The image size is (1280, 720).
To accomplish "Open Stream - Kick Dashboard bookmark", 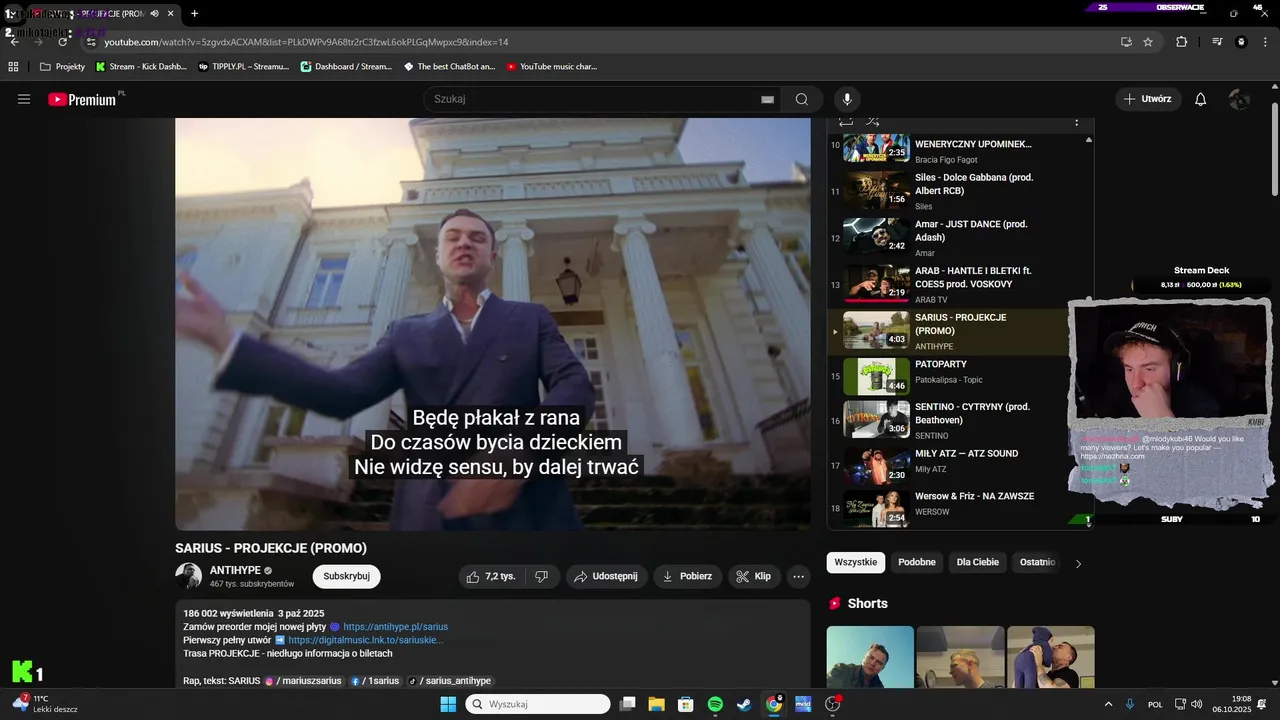I will pyautogui.click(x=141, y=67).
